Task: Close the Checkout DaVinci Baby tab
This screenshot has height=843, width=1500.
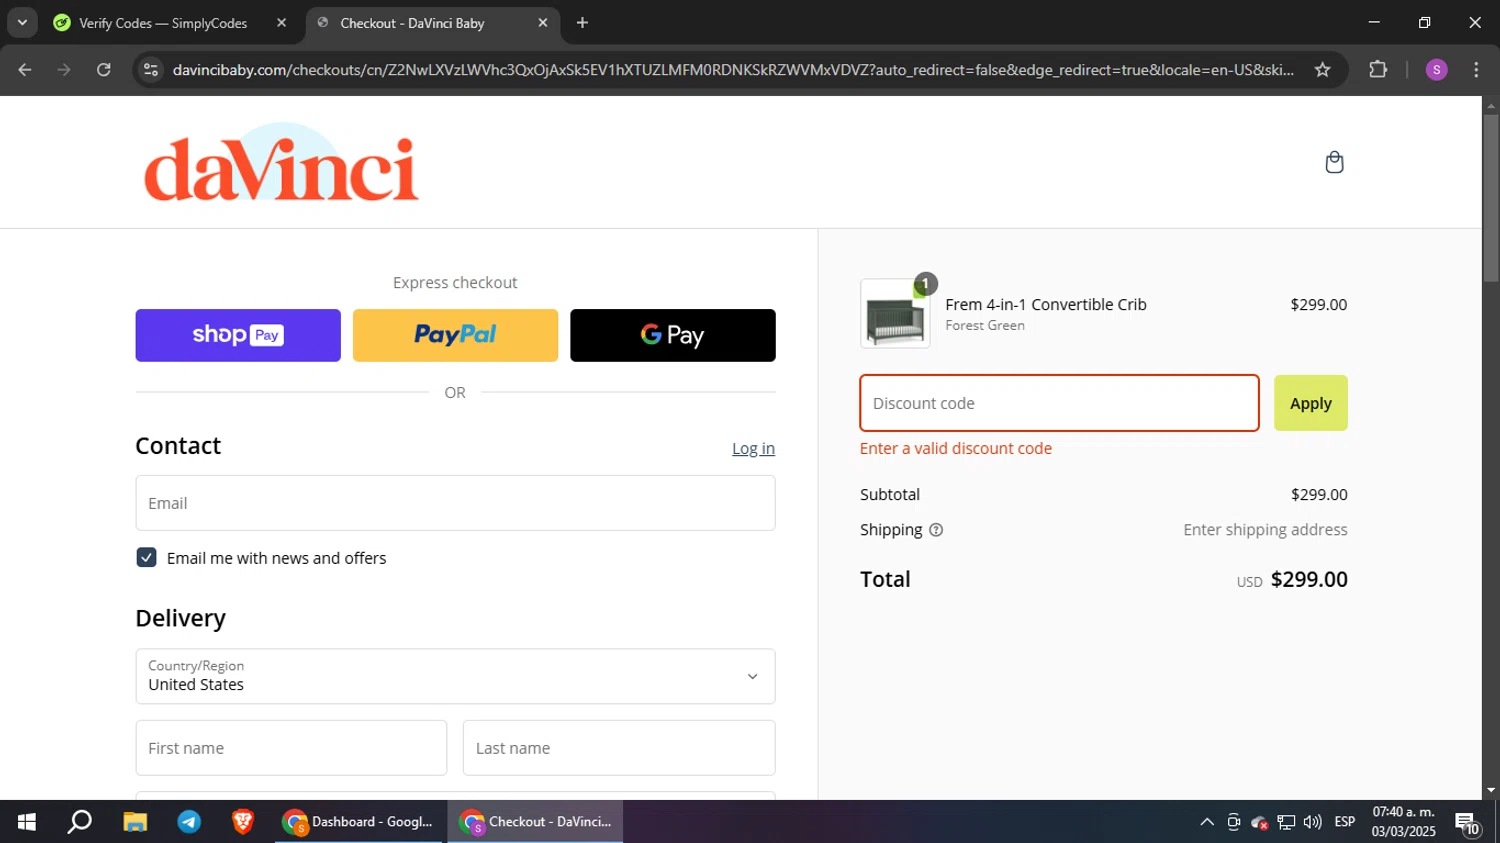Action: click(x=543, y=22)
